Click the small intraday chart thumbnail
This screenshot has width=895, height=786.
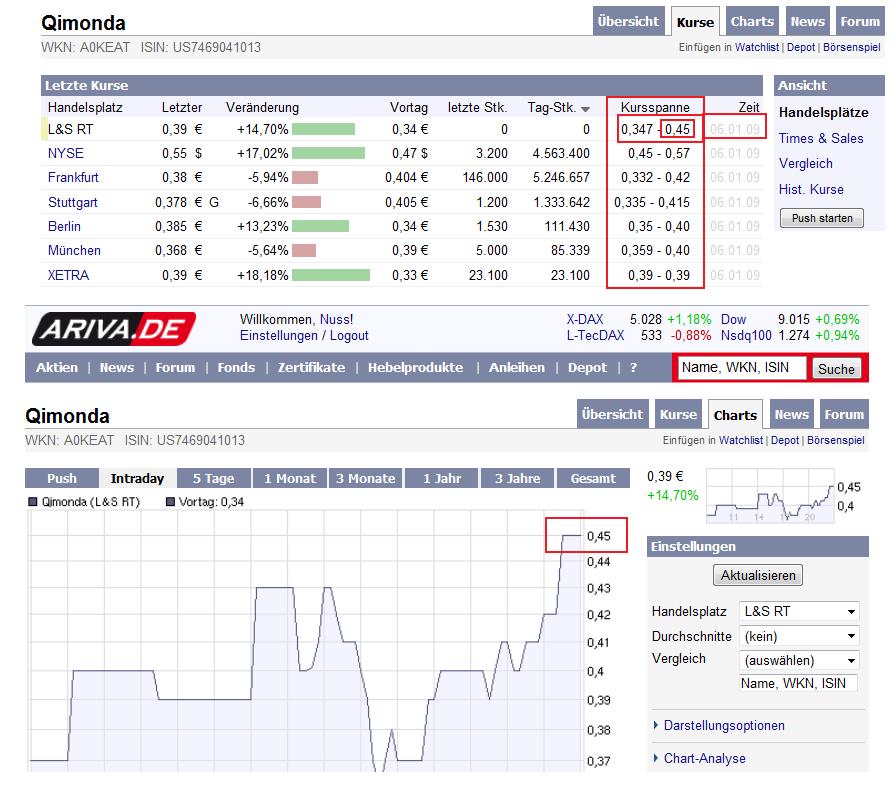771,495
